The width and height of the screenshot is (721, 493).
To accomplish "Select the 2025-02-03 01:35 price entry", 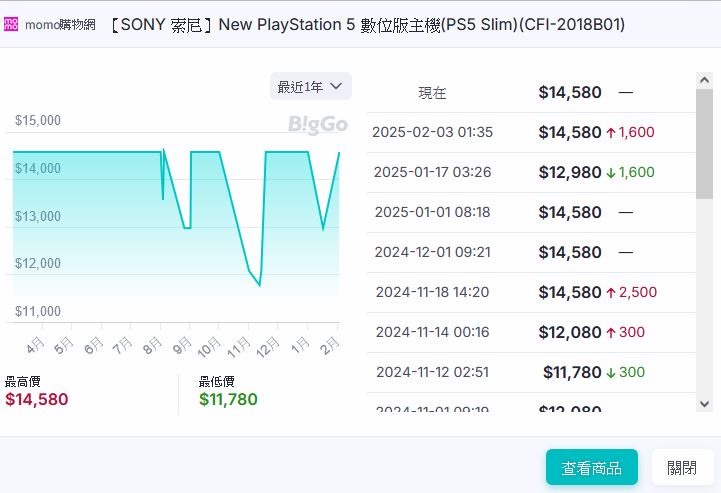I will 531,132.
